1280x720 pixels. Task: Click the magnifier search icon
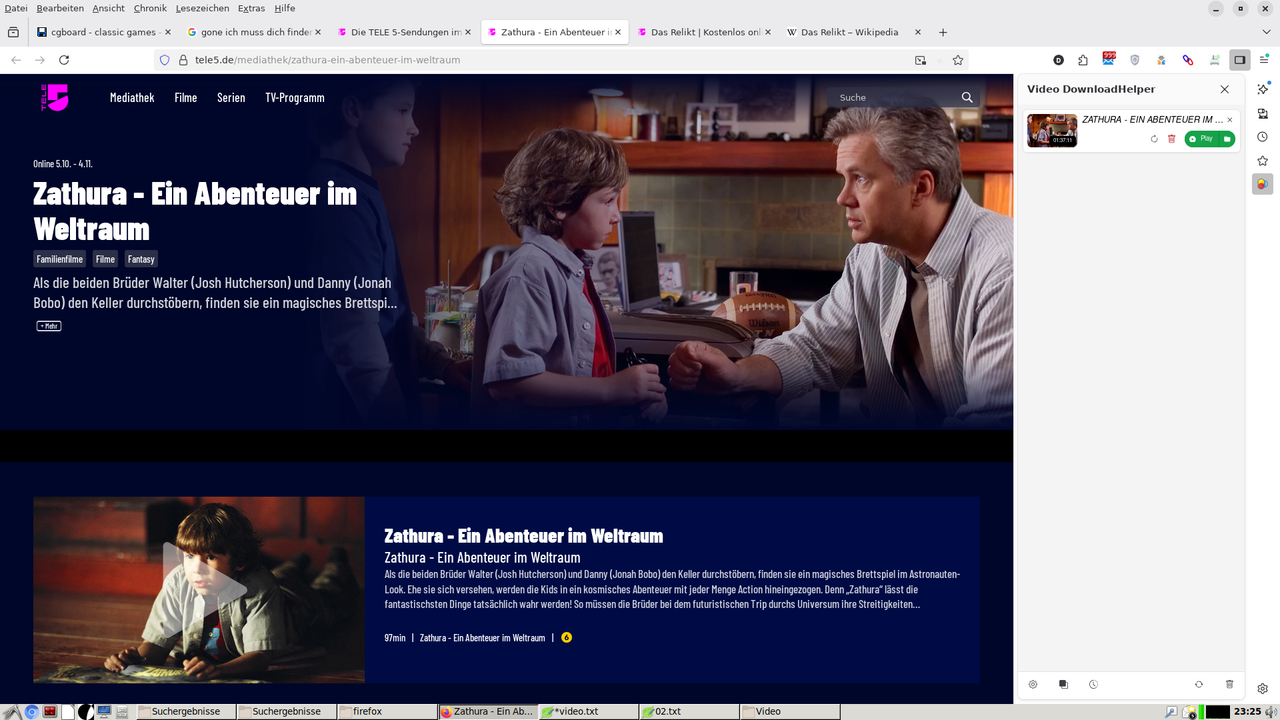point(967,98)
